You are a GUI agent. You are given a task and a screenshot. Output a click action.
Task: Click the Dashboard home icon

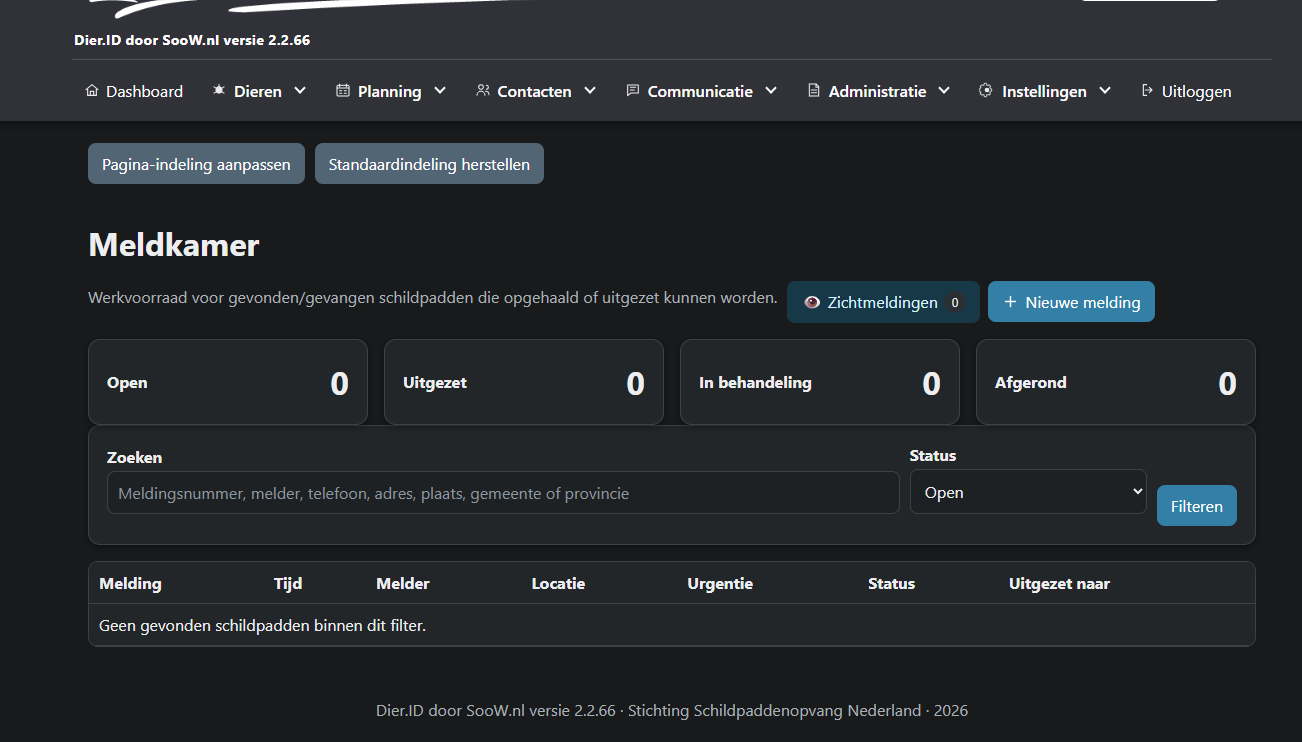pos(93,91)
